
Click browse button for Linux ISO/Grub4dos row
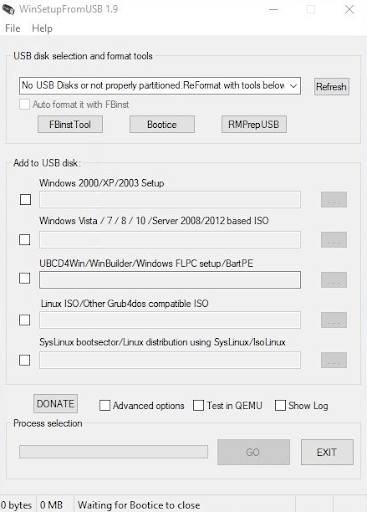click(x=334, y=320)
